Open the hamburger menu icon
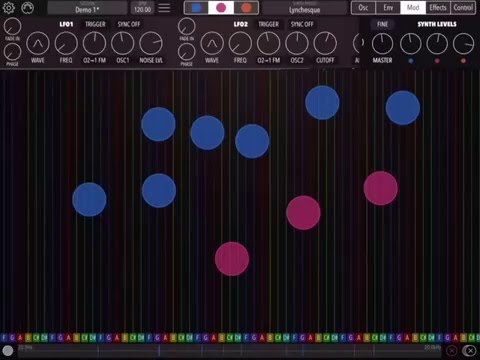 point(164,8)
